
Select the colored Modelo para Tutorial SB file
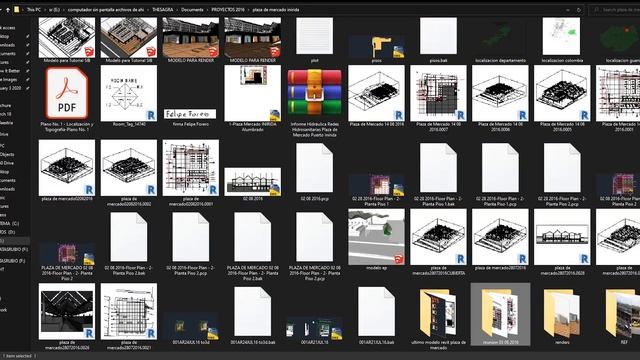pos(129,38)
